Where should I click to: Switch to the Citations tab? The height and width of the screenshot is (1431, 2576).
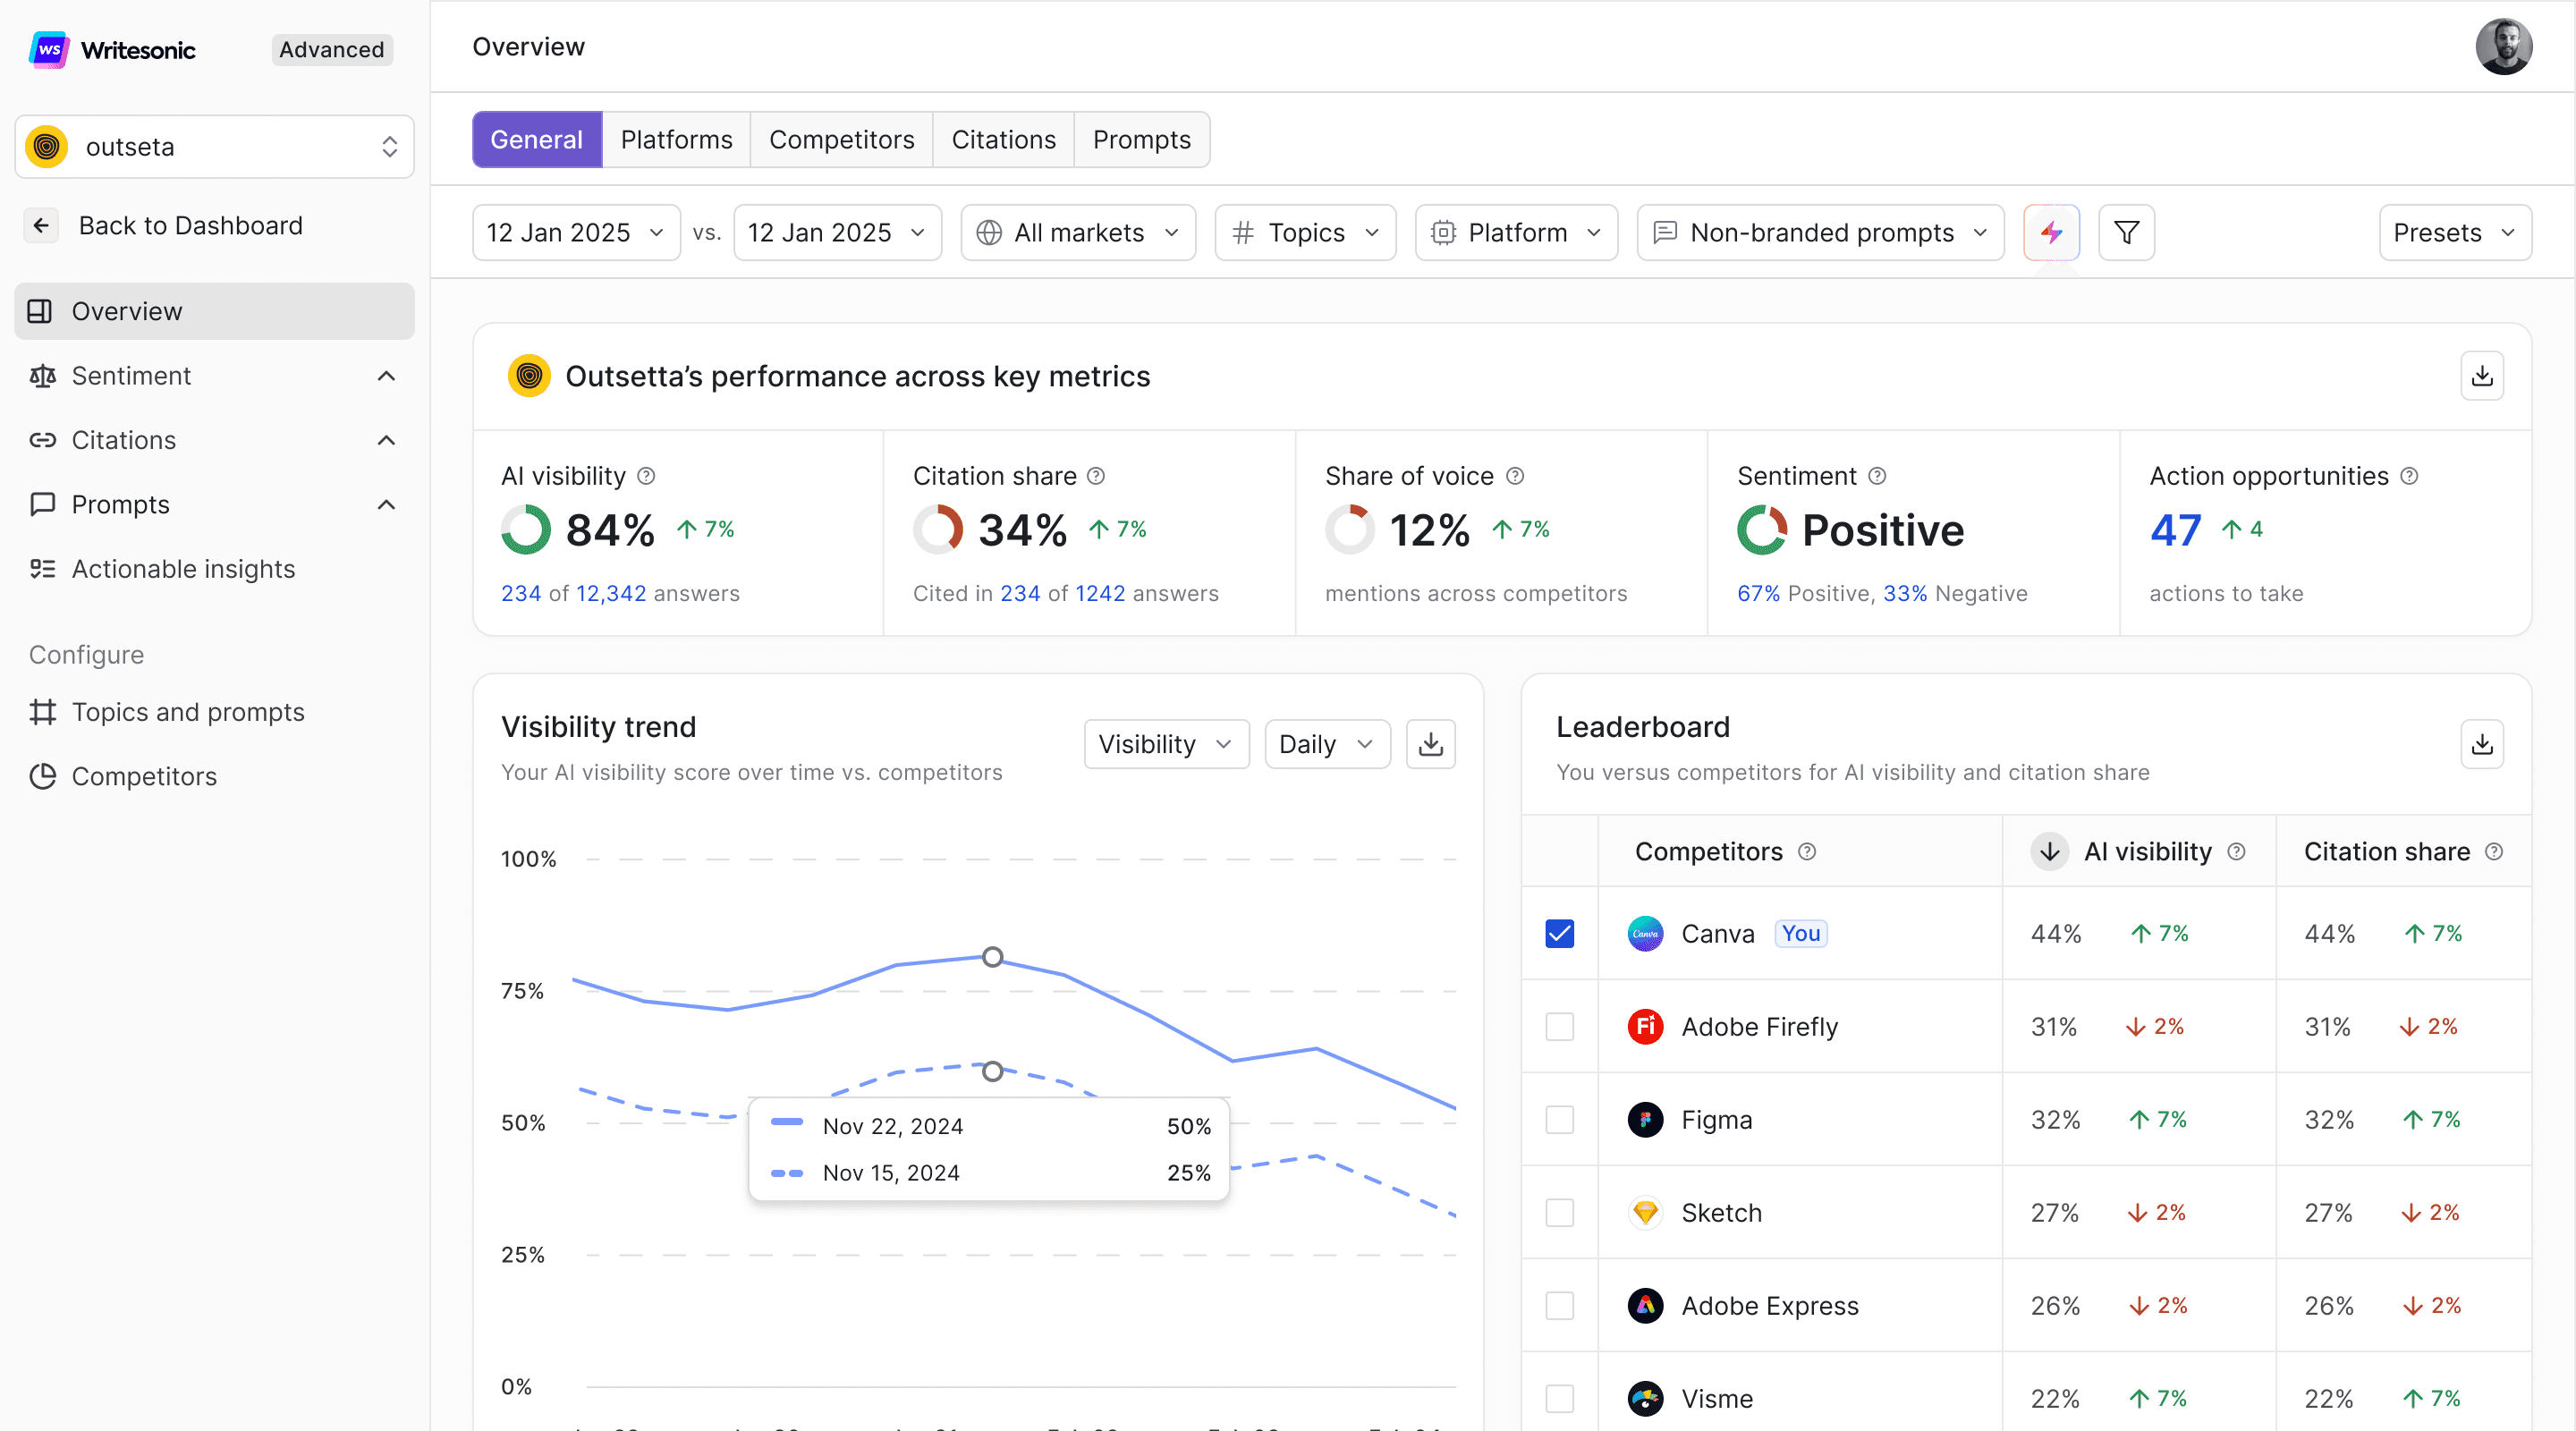1003,140
